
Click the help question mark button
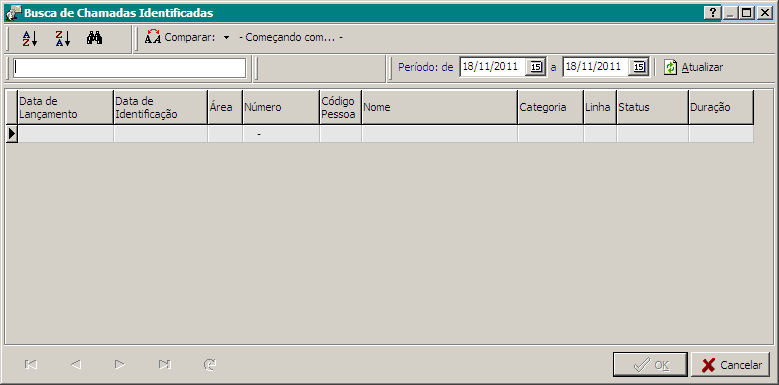(x=713, y=13)
